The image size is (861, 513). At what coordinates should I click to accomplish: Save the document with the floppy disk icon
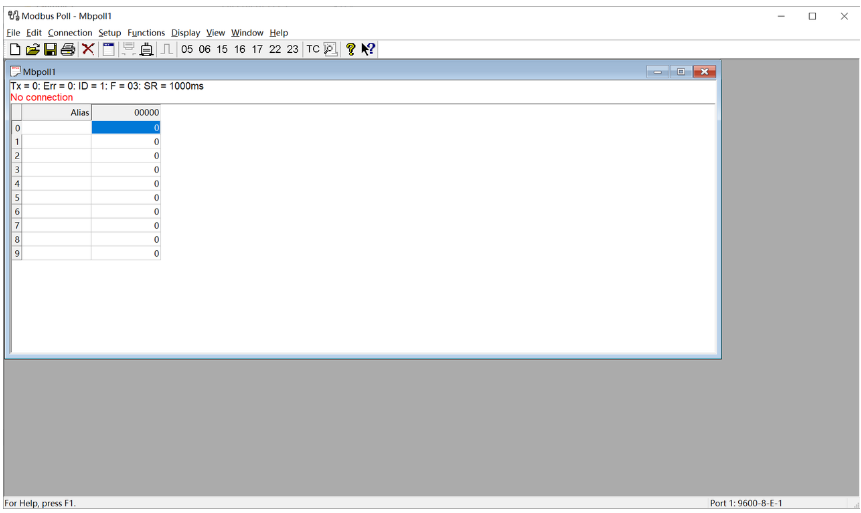[50, 49]
